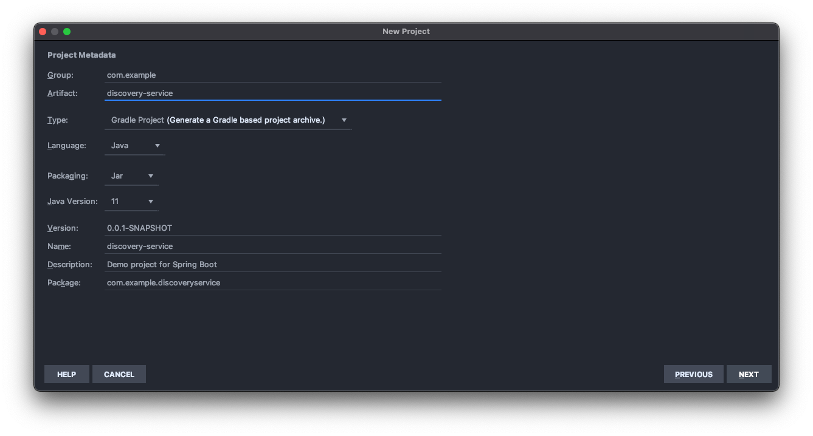This screenshot has height=436, width=813.
Task: Click the Project Metadata heading
Action: click(x=81, y=55)
